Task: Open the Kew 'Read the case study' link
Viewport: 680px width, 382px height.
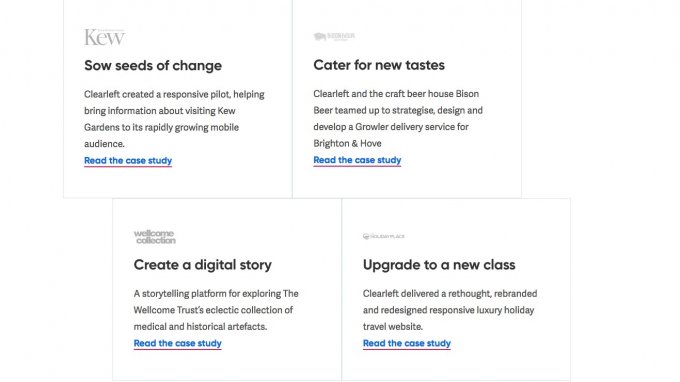Action: 128,160
